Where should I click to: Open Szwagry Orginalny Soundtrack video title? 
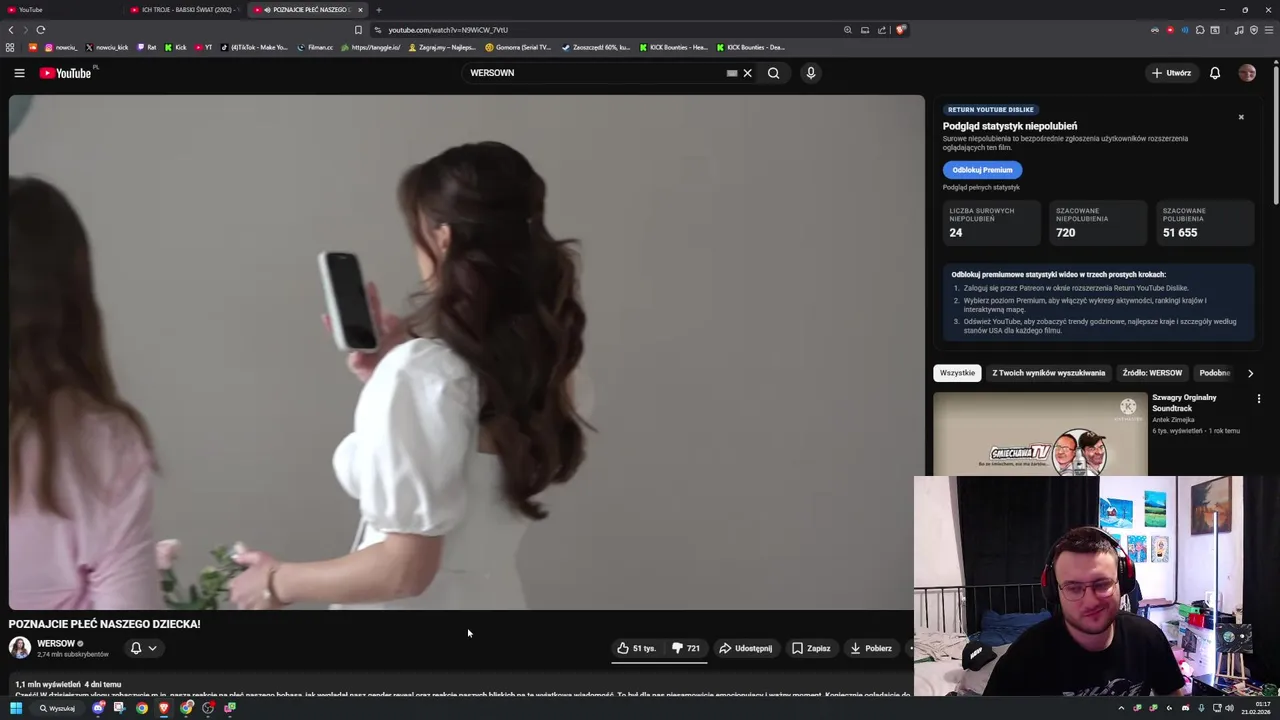click(x=1184, y=402)
